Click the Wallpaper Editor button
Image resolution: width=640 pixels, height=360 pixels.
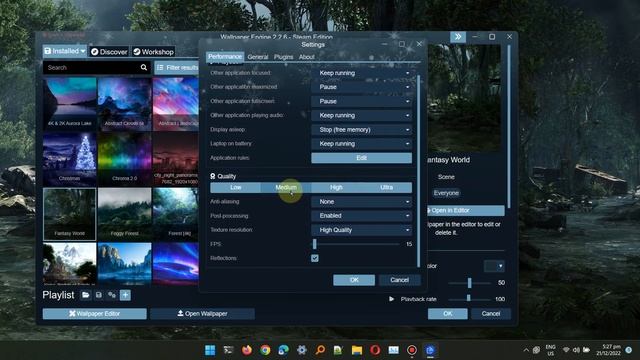[x=95, y=313]
